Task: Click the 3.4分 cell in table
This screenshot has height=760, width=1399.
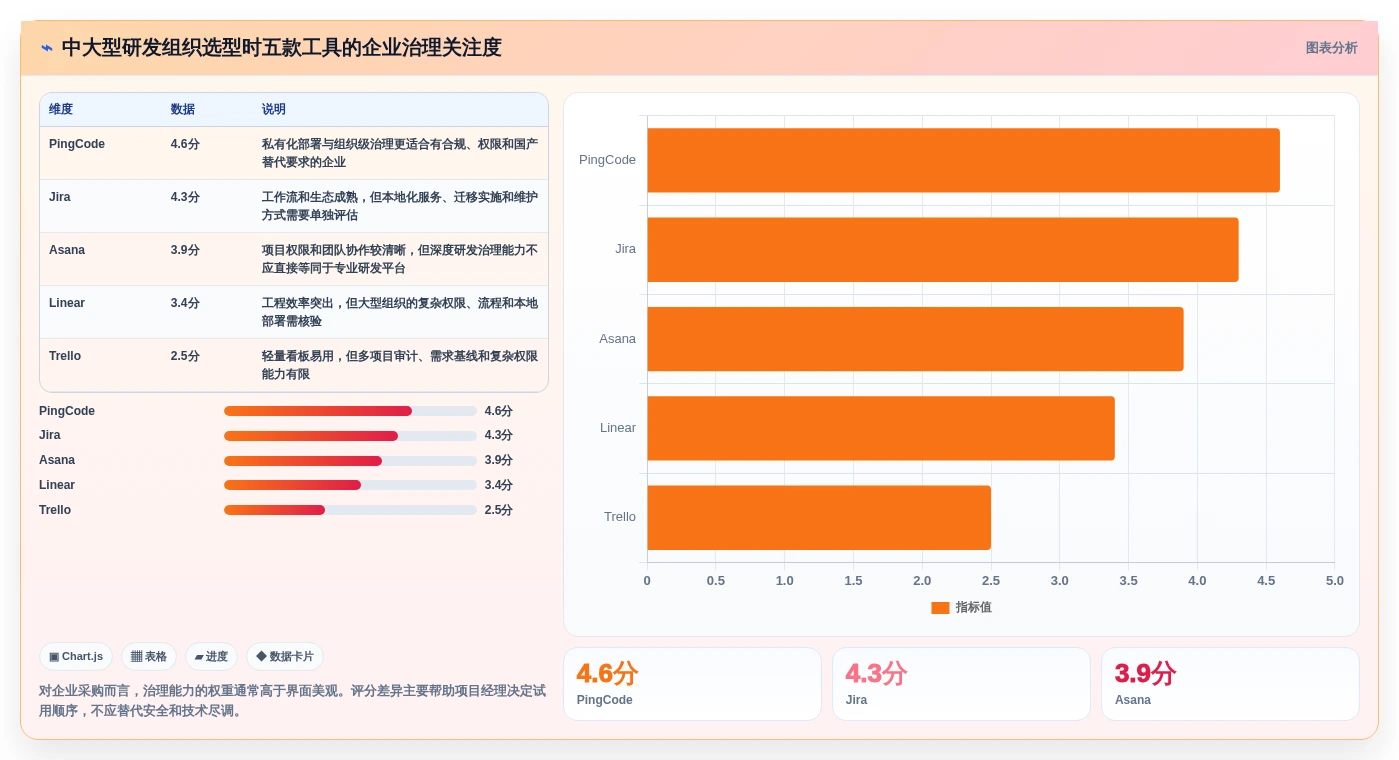Action: click(x=185, y=303)
